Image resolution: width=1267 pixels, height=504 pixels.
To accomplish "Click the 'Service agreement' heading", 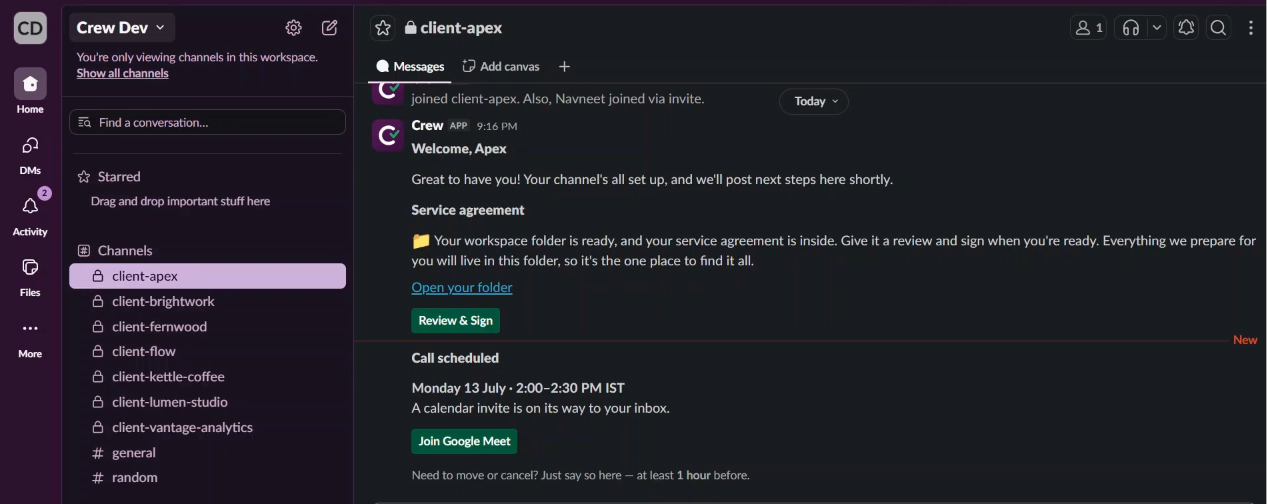I will pos(468,211).
